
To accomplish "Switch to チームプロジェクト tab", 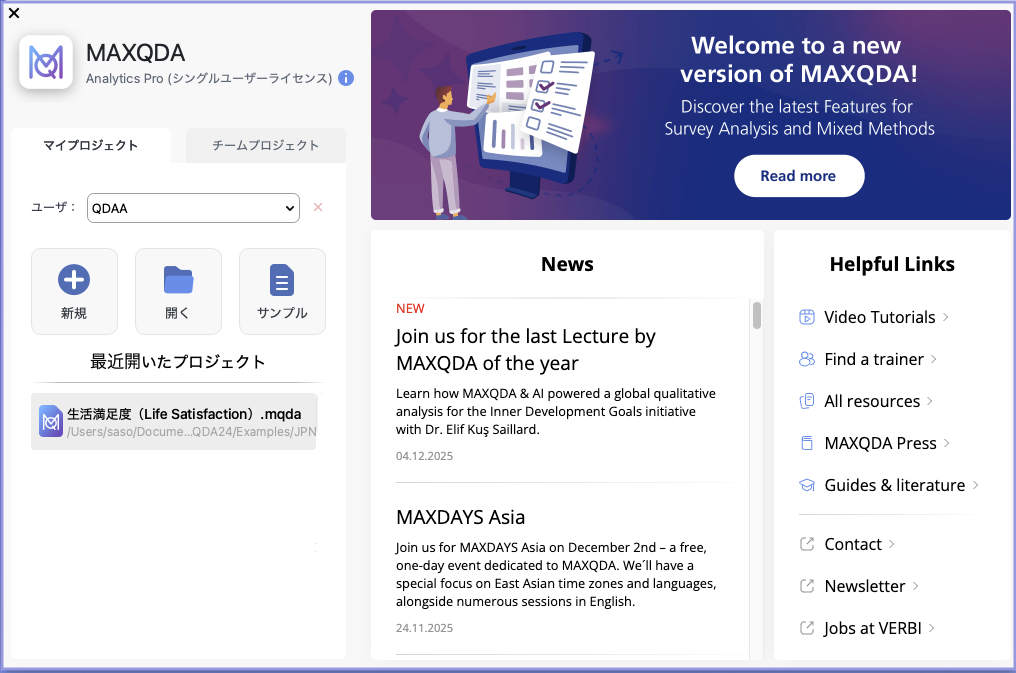I will pos(266,145).
